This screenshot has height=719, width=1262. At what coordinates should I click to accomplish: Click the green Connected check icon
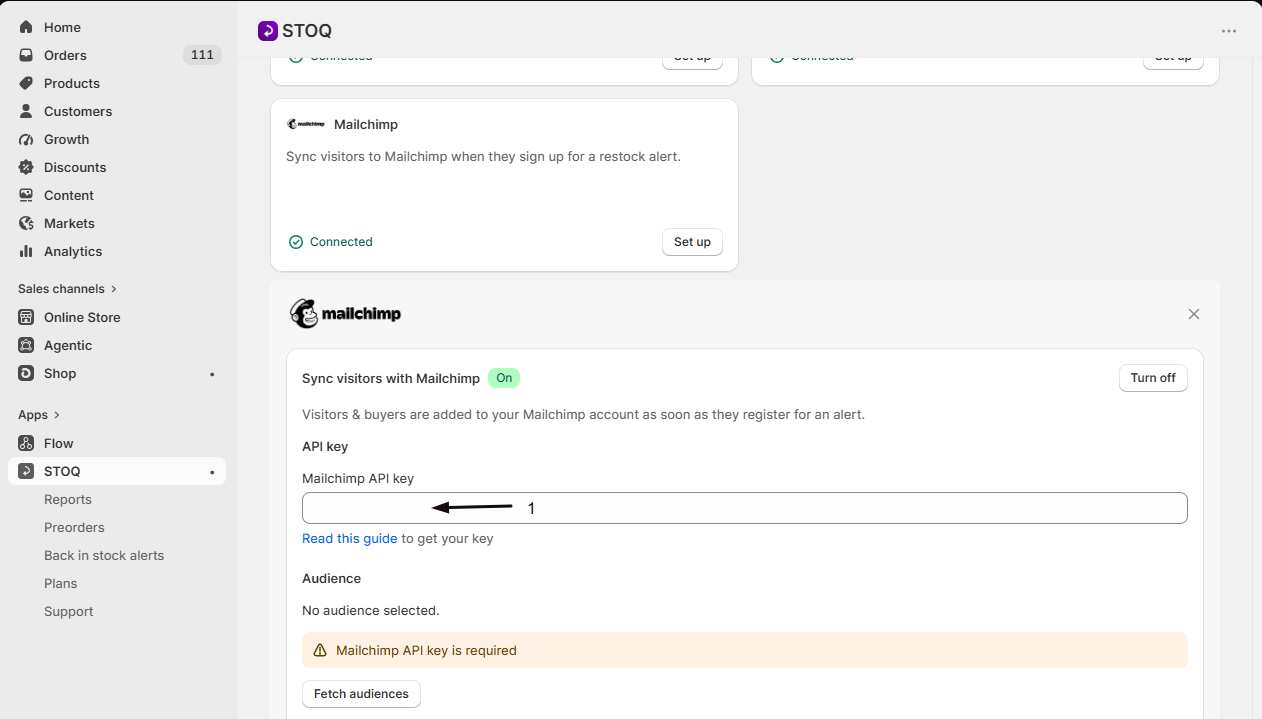(x=296, y=242)
